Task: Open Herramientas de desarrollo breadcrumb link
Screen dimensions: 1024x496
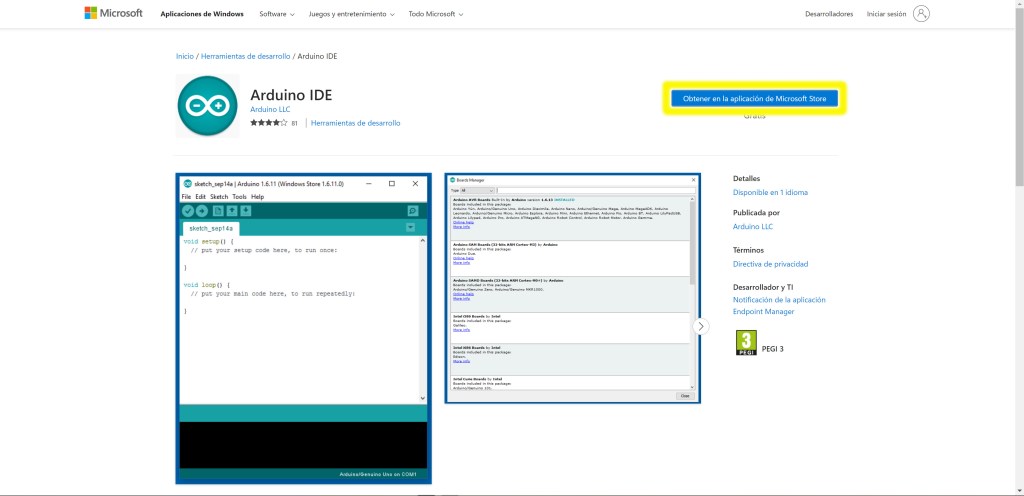Action: (x=245, y=56)
